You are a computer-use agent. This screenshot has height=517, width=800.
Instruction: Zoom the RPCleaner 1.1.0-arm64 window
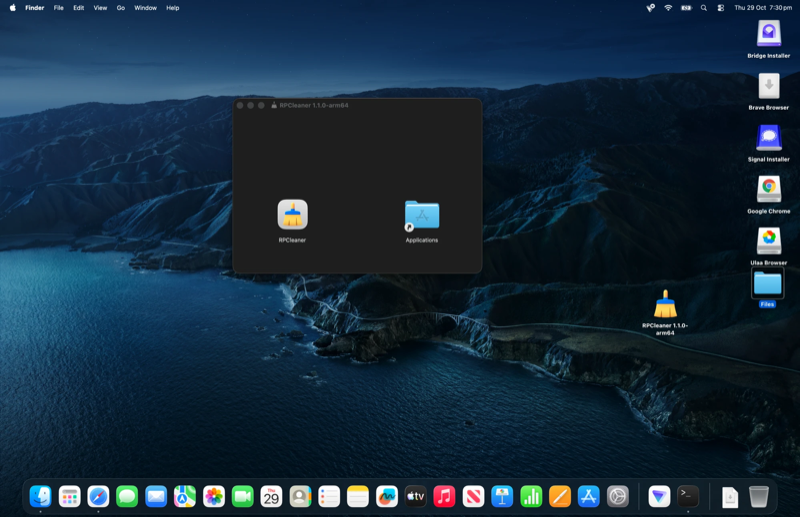(x=261, y=105)
